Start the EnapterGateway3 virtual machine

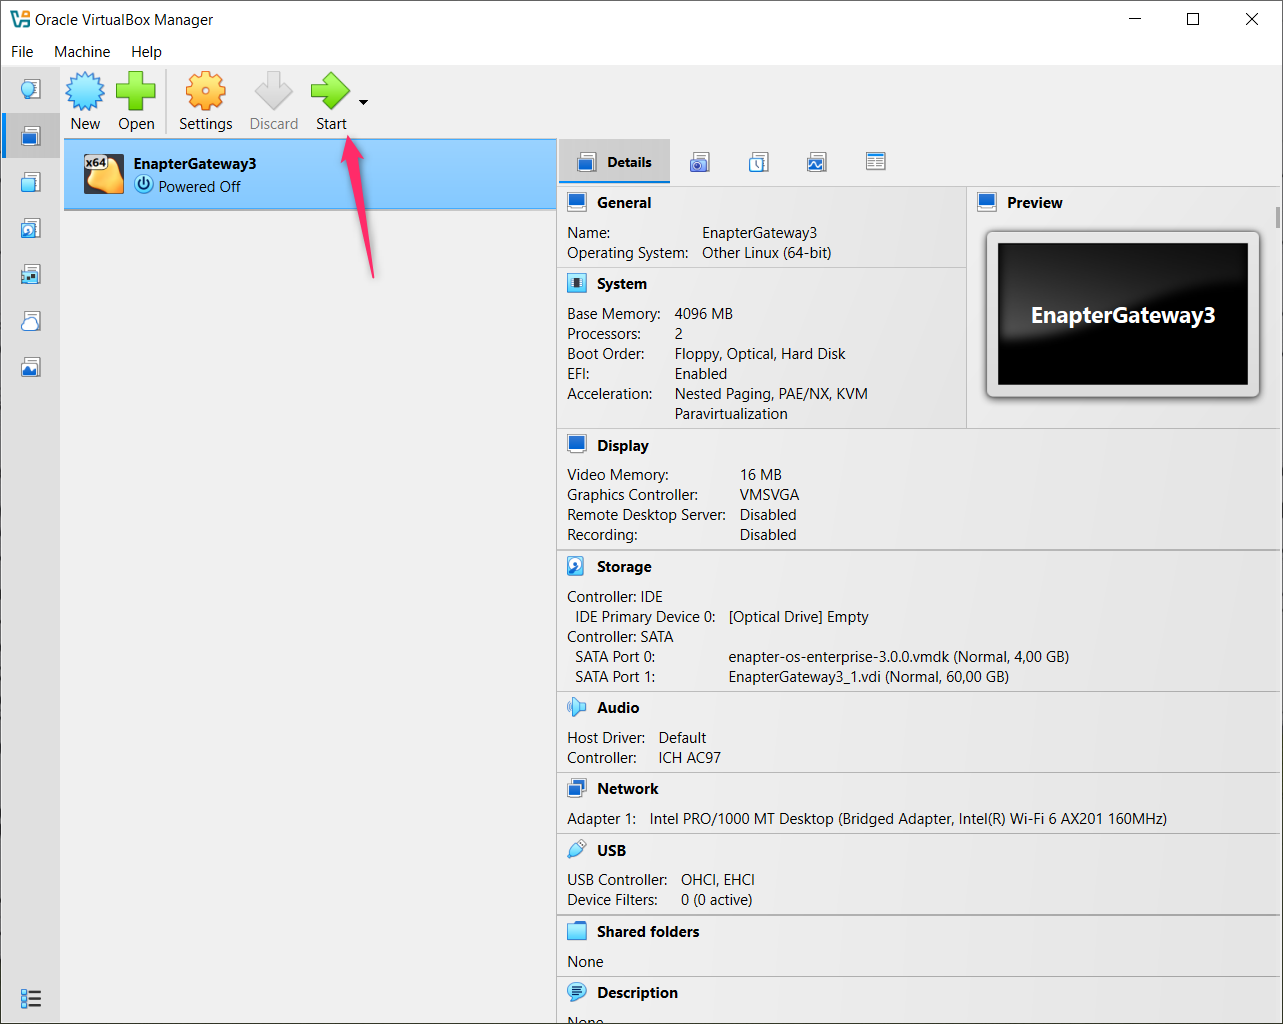(330, 100)
